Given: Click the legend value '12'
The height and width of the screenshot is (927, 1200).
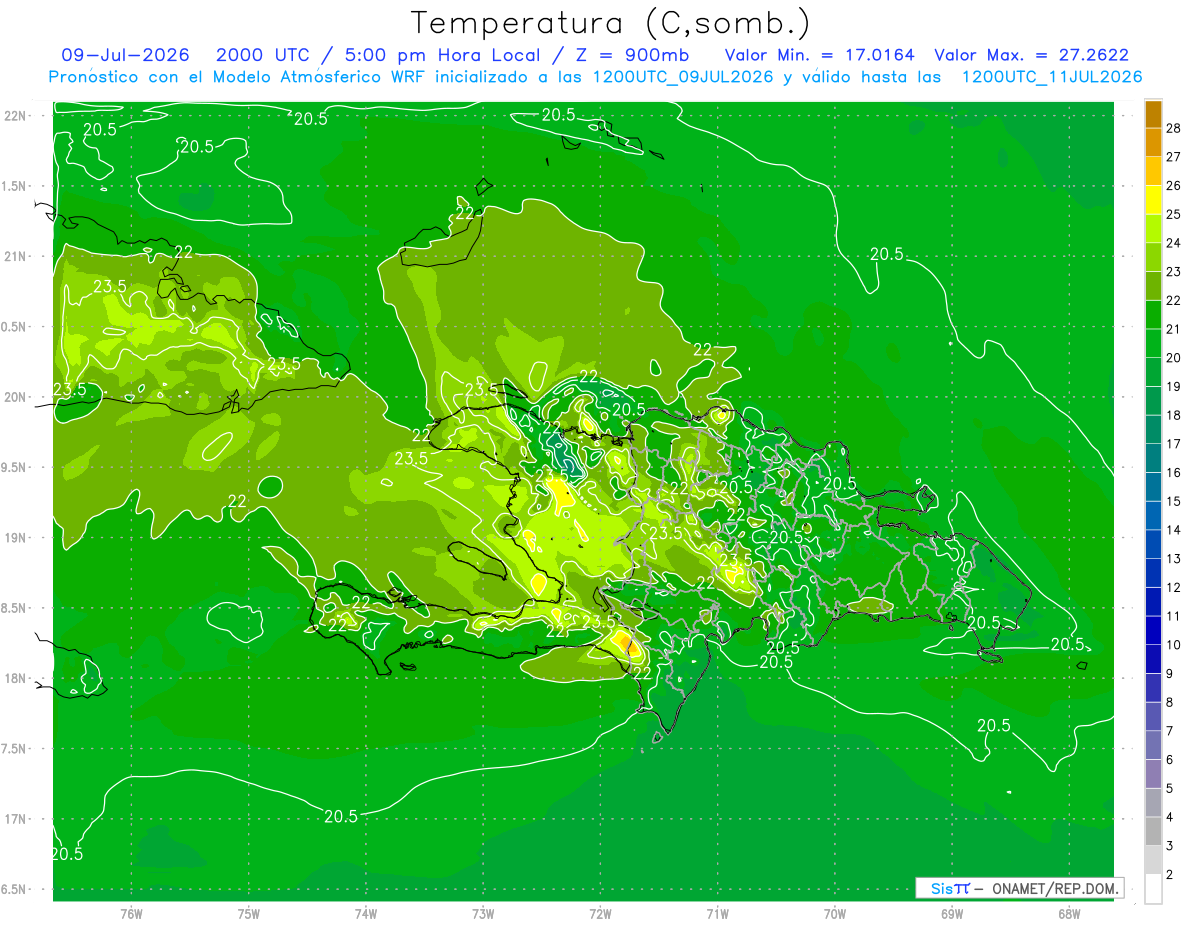Looking at the screenshot, I should 1173,588.
